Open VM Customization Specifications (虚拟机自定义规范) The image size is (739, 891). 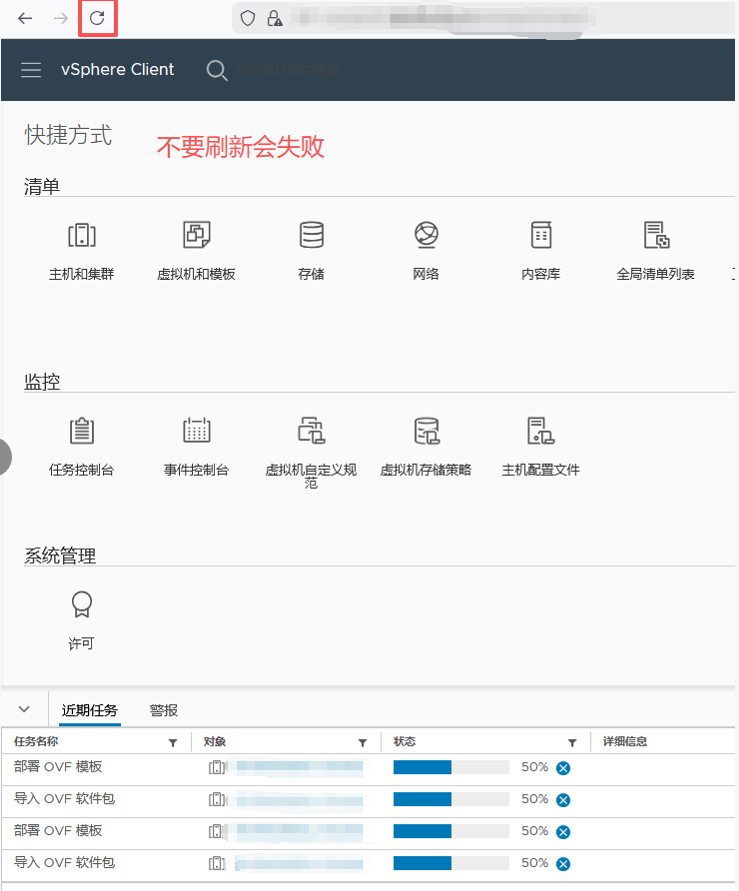pos(311,431)
